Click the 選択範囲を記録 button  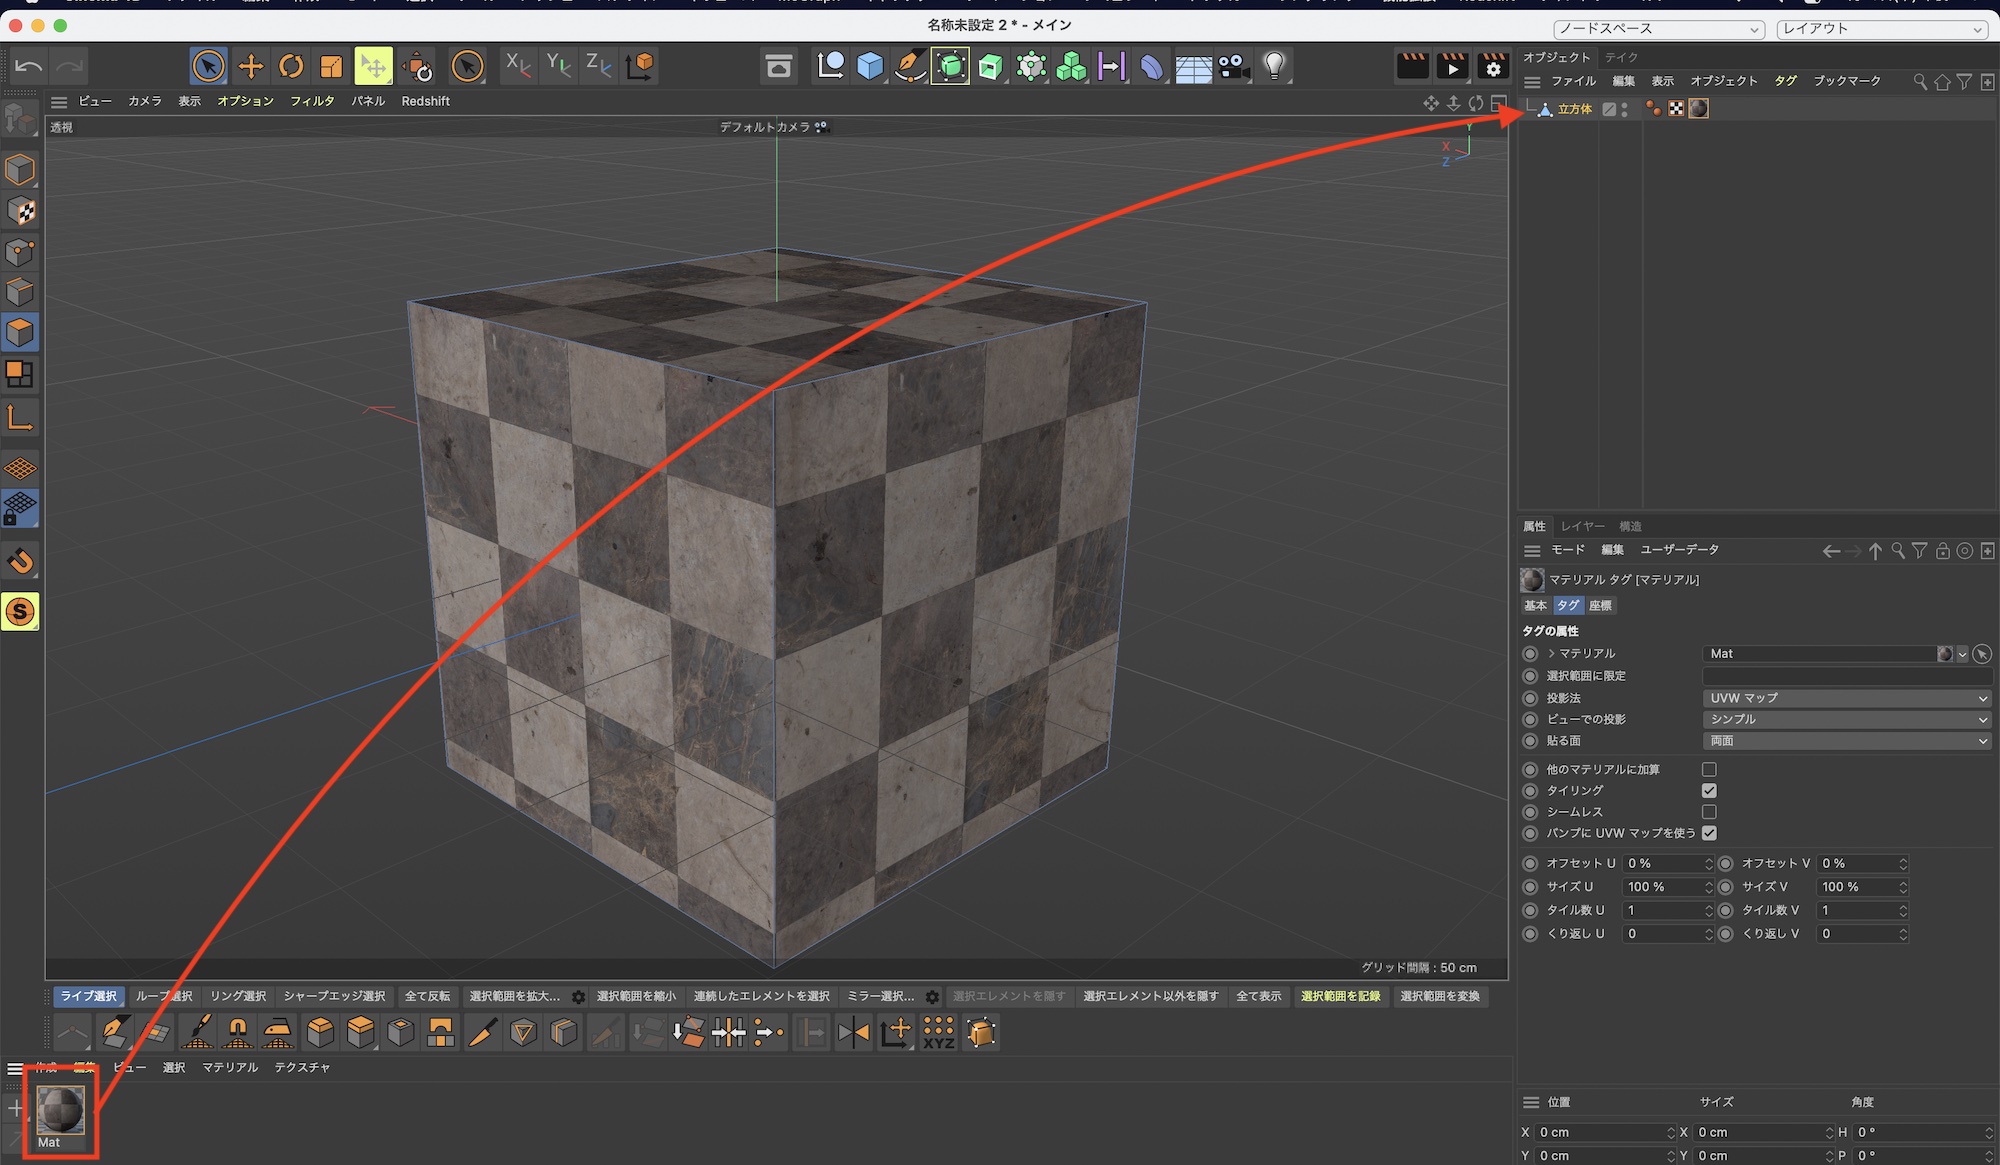[1340, 996]
